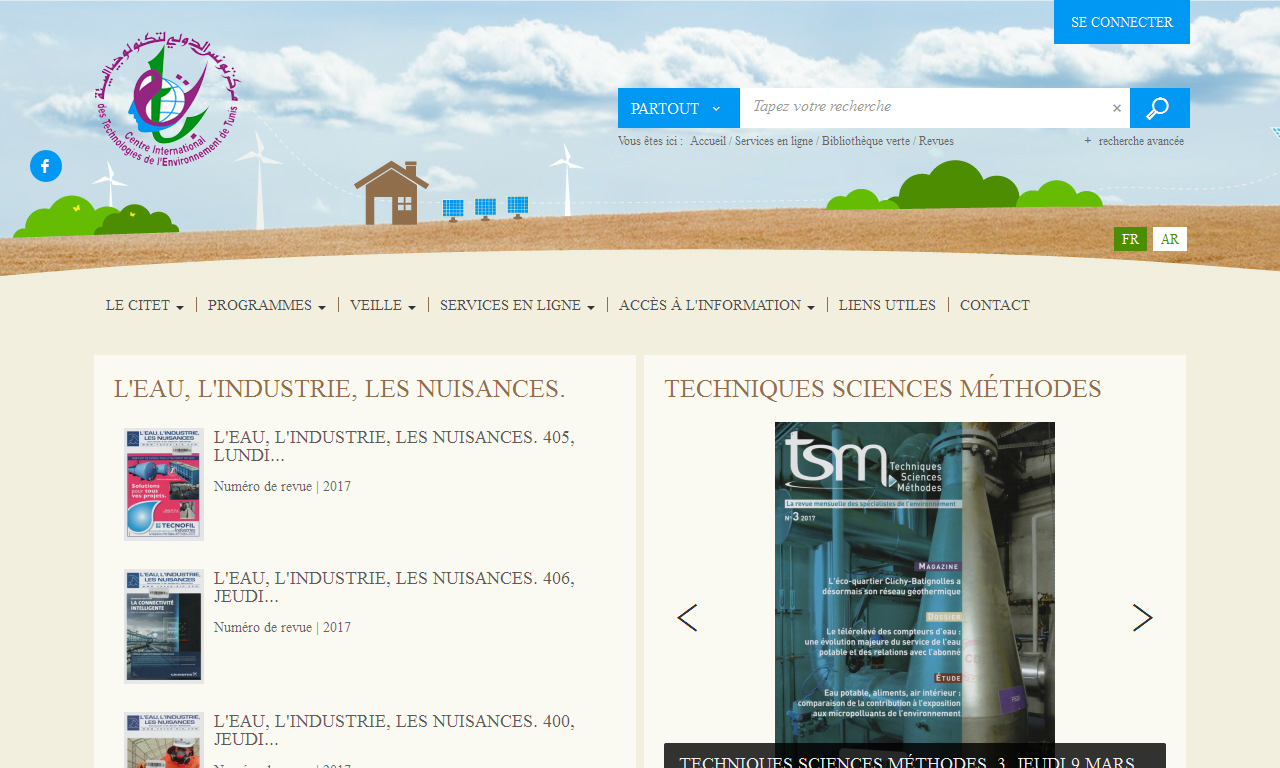Switch language to AR

coord(1170,239)
